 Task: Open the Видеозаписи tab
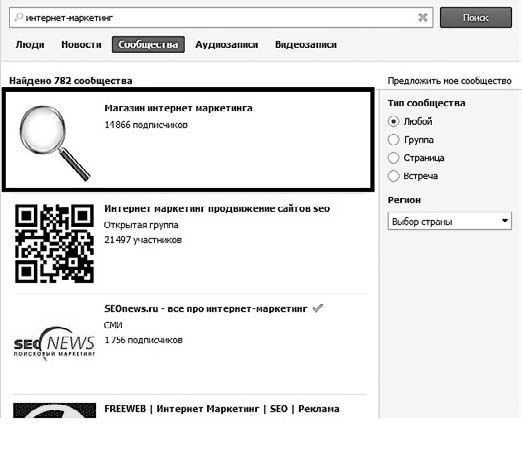pos(306,44)
